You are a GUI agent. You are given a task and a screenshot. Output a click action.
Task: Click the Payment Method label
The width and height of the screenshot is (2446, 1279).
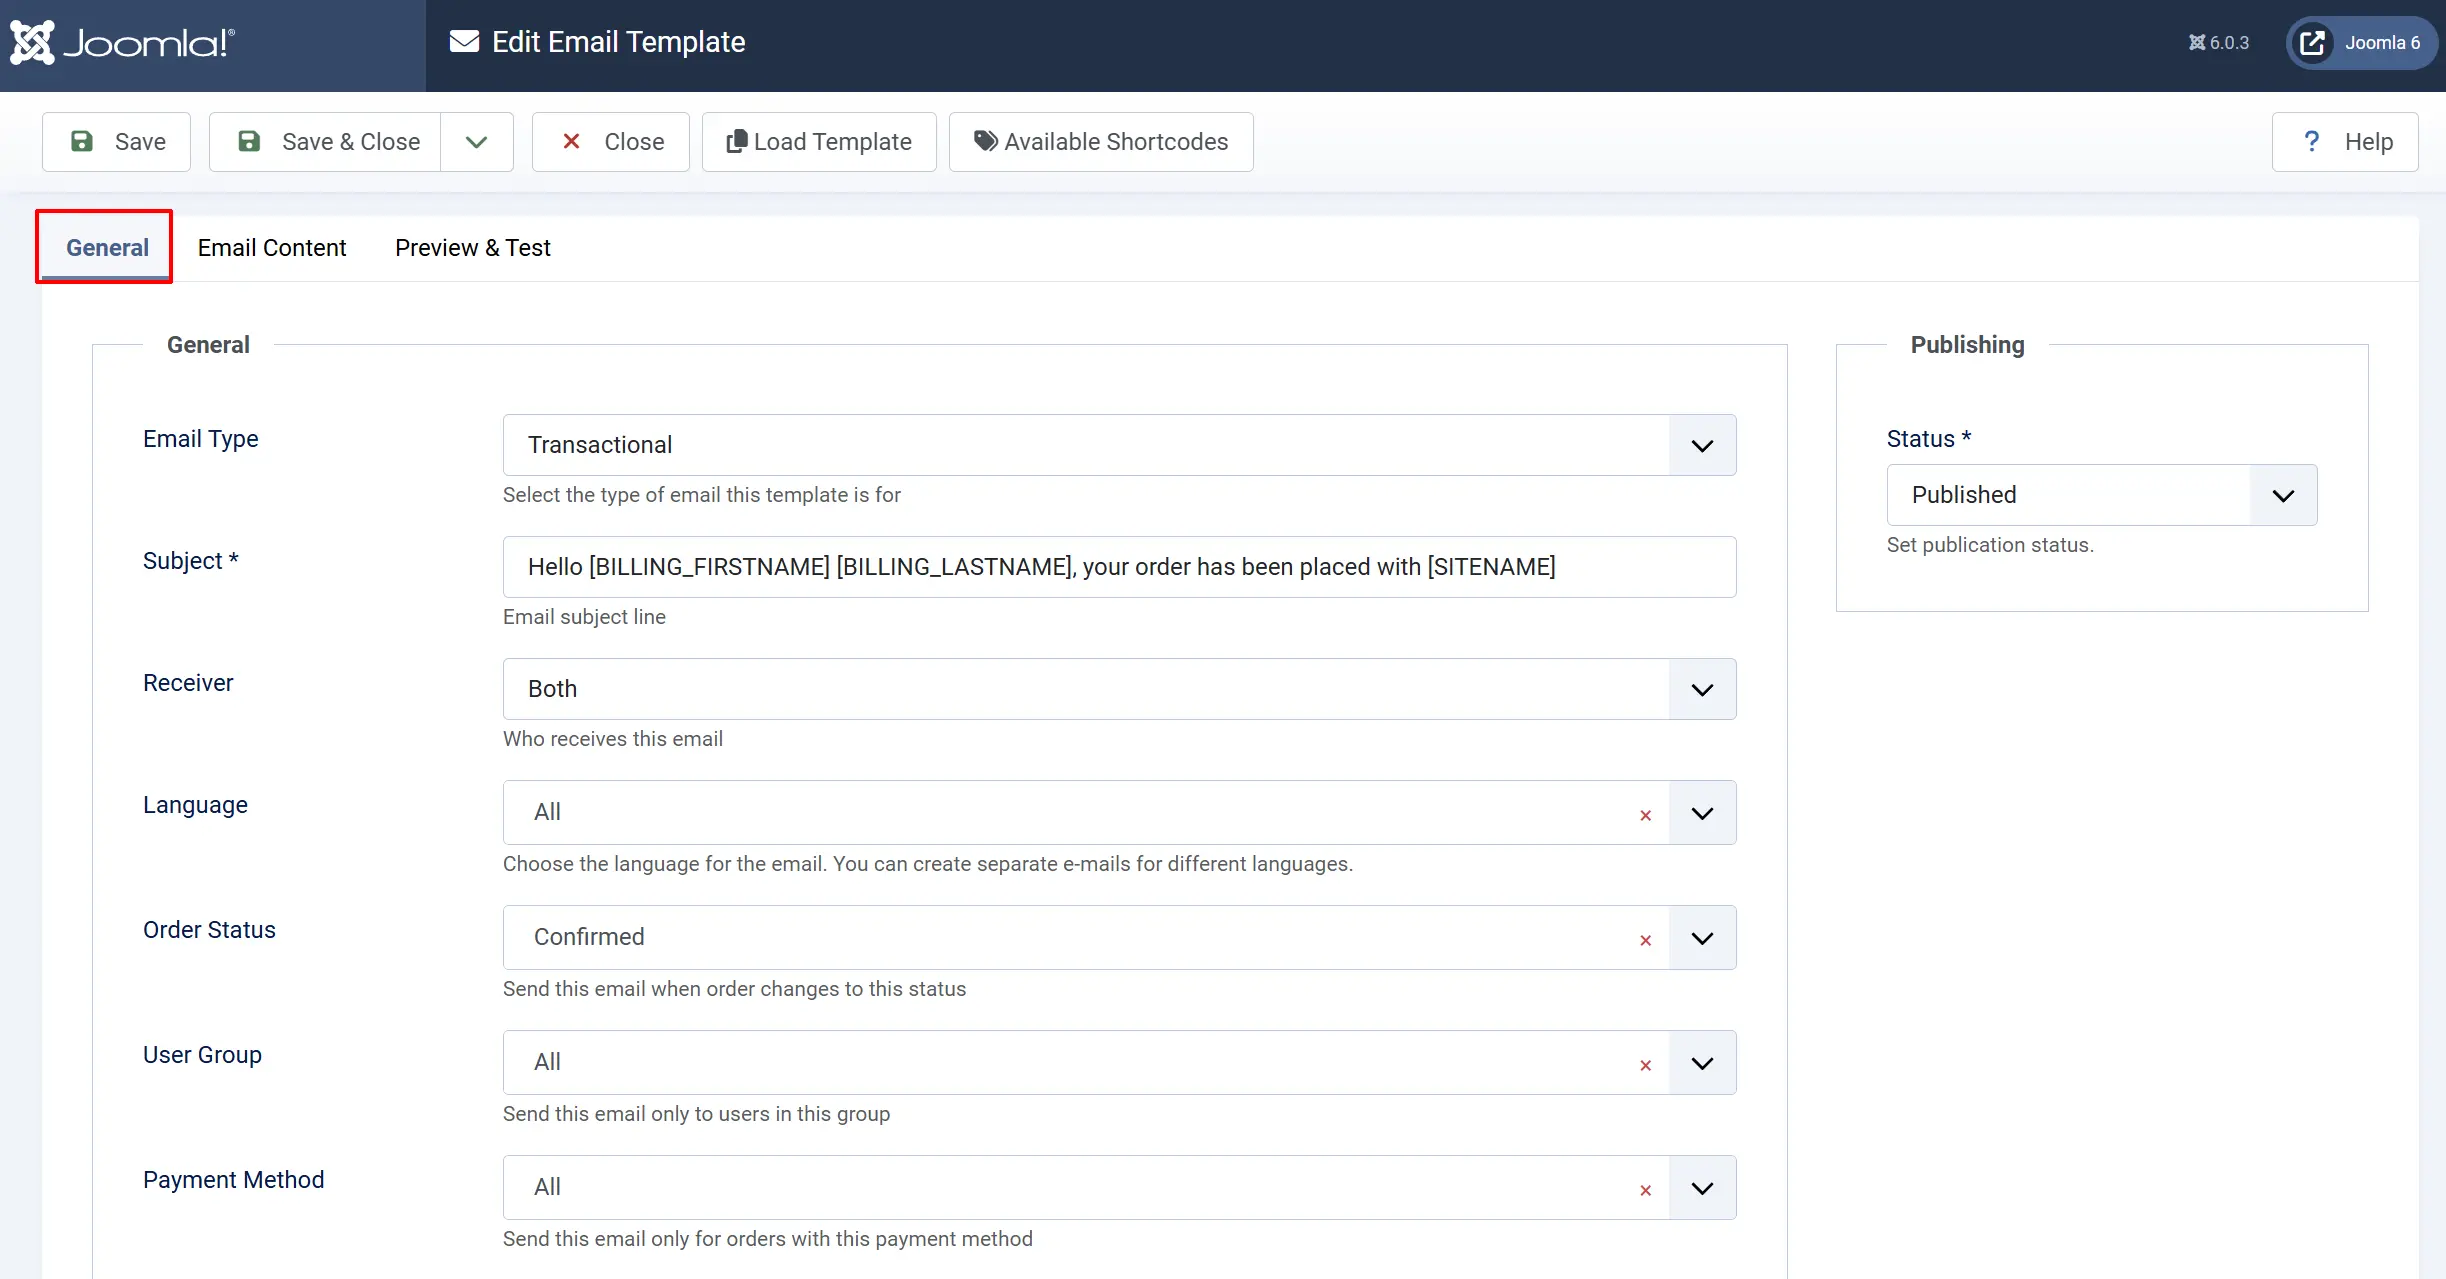coord(233,1180)
